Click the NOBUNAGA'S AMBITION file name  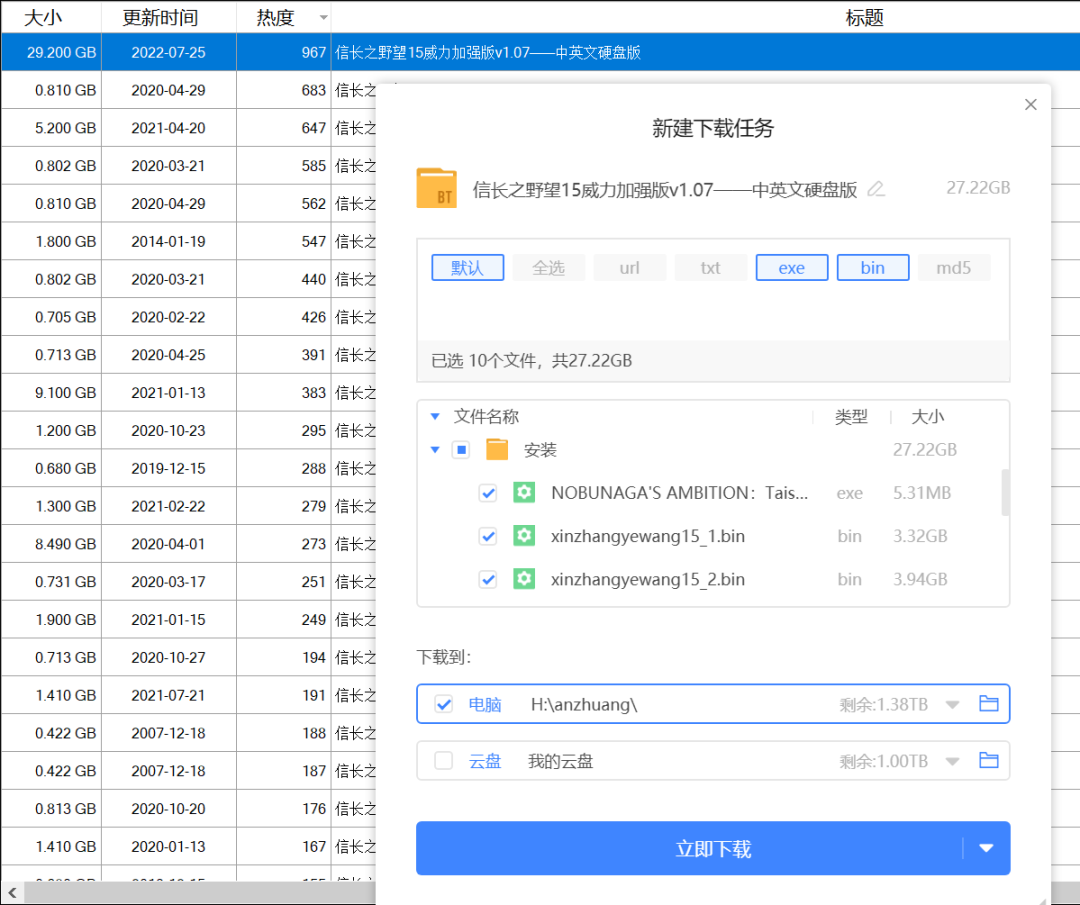tap(679, 492)
